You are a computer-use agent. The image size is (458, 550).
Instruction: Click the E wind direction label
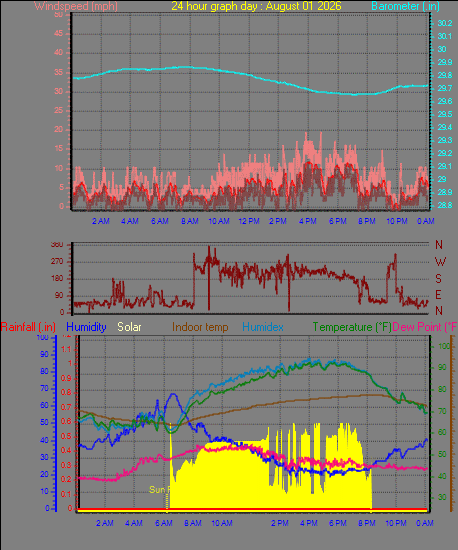(438, 295)
